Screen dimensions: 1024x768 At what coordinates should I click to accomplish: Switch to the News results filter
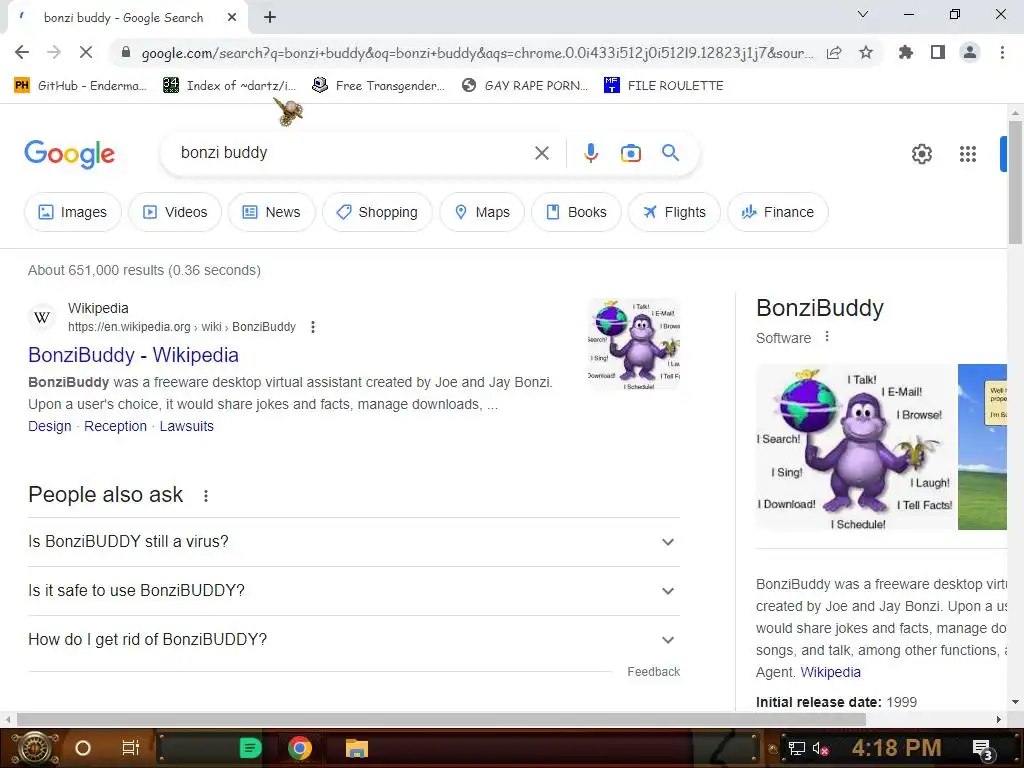(272, 212)
